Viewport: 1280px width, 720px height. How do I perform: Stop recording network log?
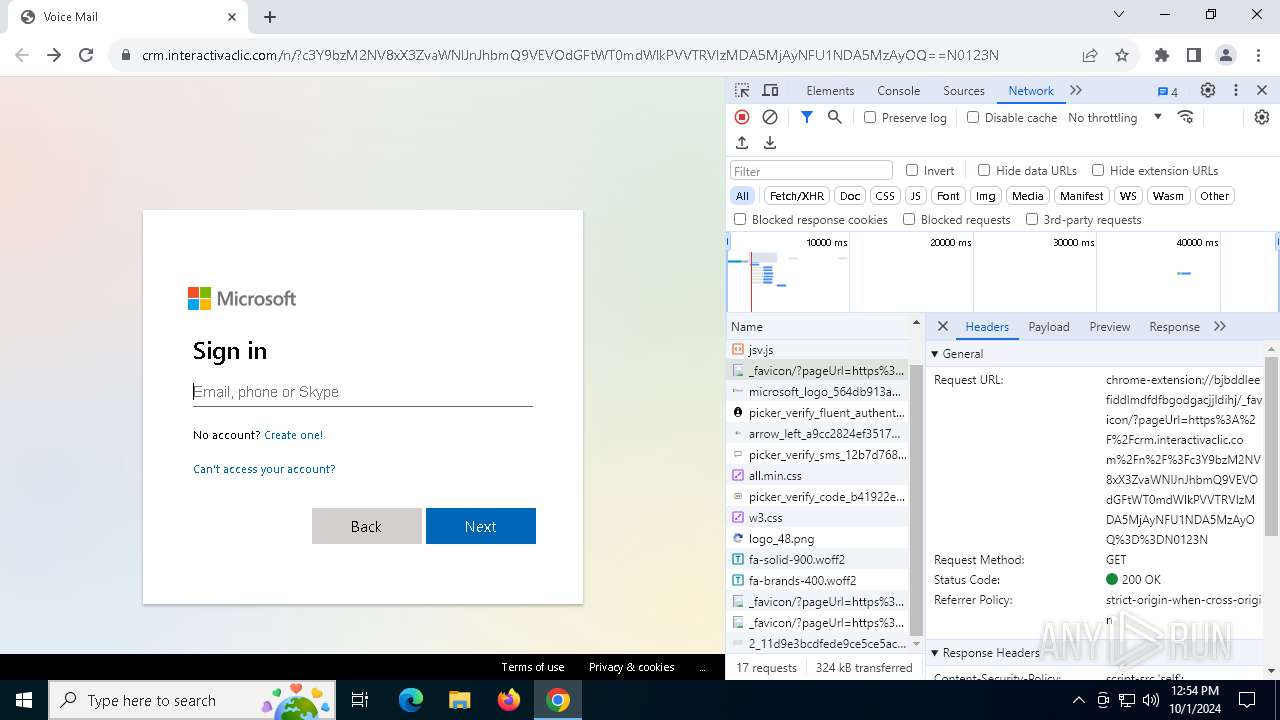tap(742, 117)
